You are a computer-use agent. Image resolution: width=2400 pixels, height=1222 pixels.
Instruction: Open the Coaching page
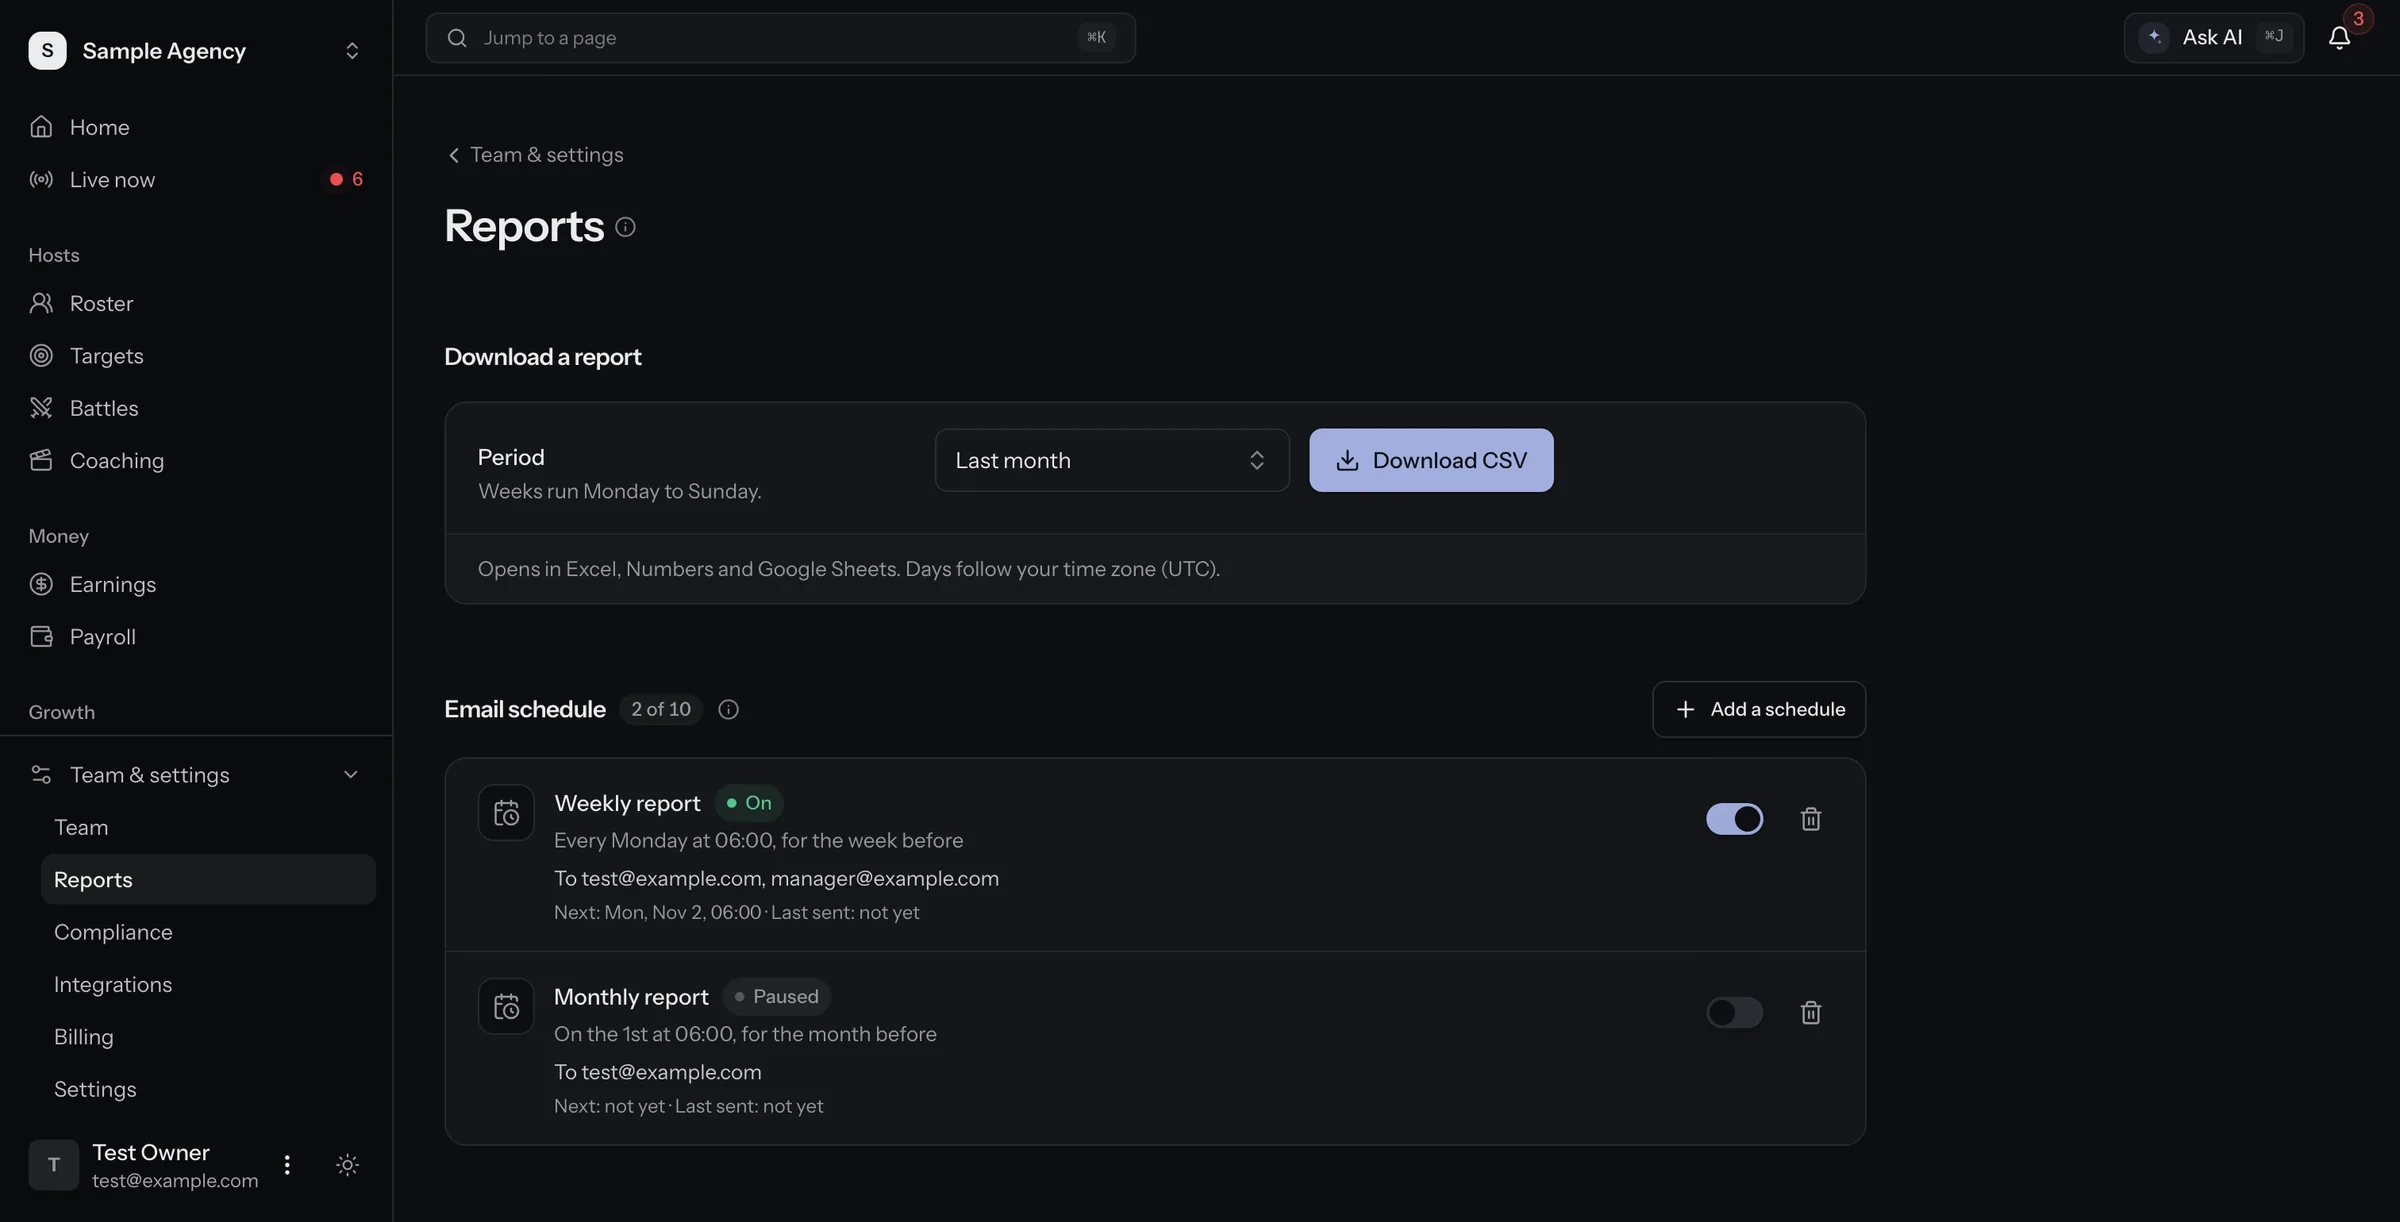tap(196, 460)
